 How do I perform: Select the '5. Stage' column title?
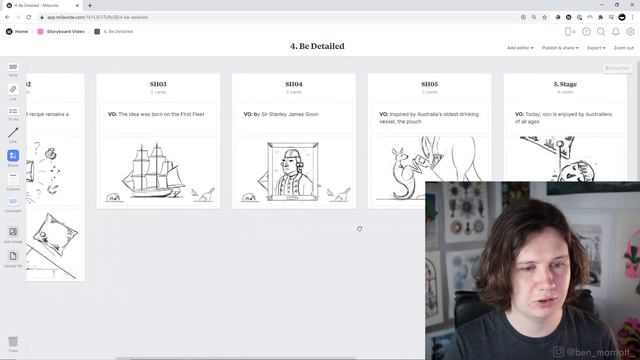565,84
